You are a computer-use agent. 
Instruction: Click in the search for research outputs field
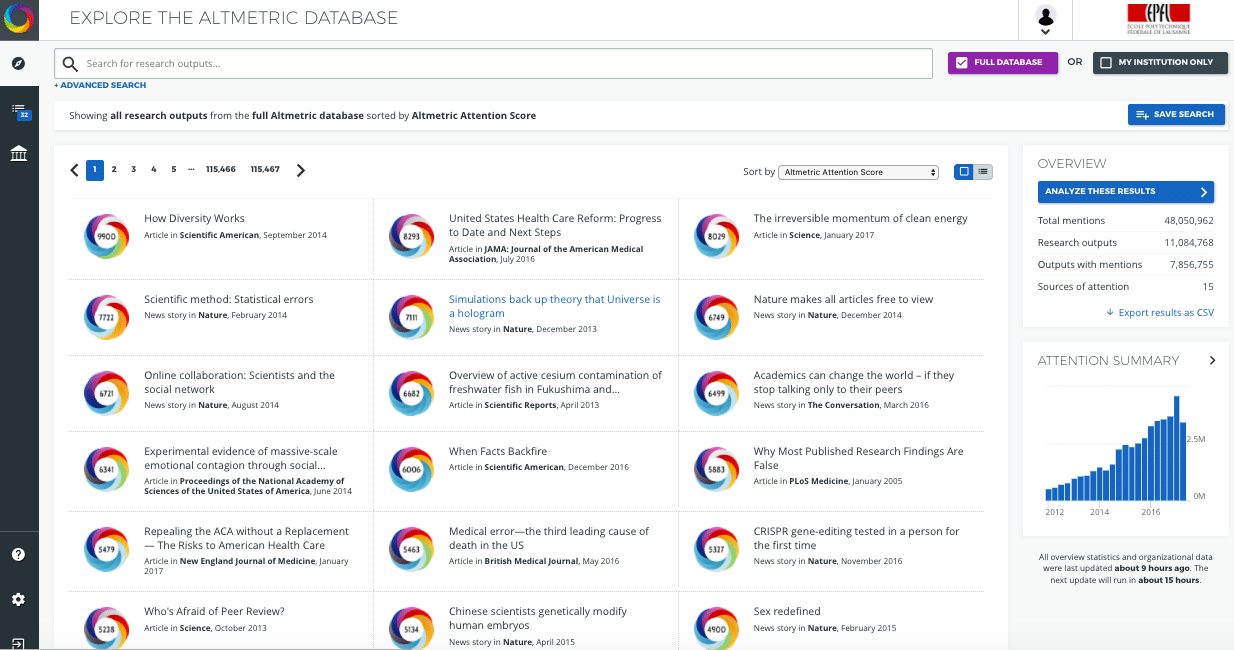(x=494, y=64)
